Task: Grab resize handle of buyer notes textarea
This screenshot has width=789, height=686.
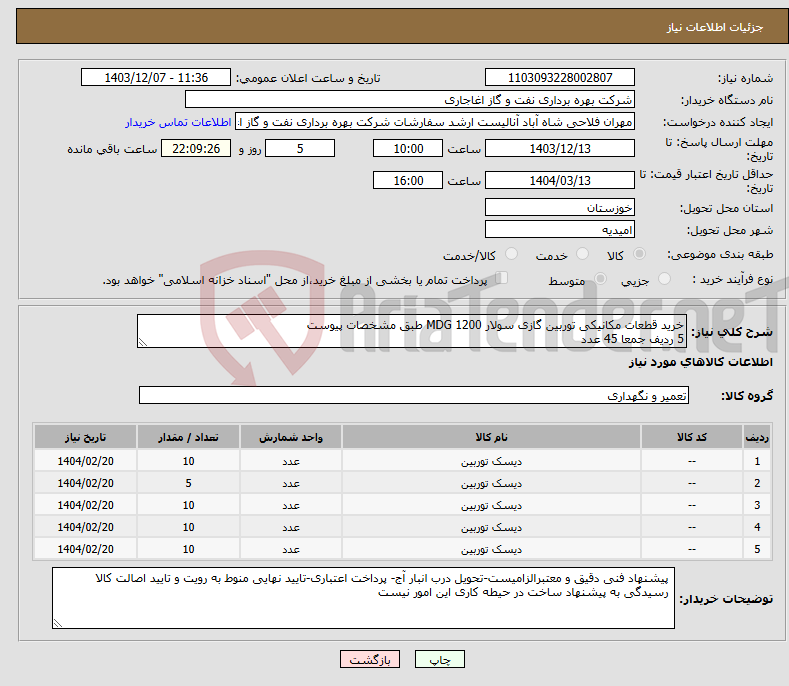Action: click(58, 623)
